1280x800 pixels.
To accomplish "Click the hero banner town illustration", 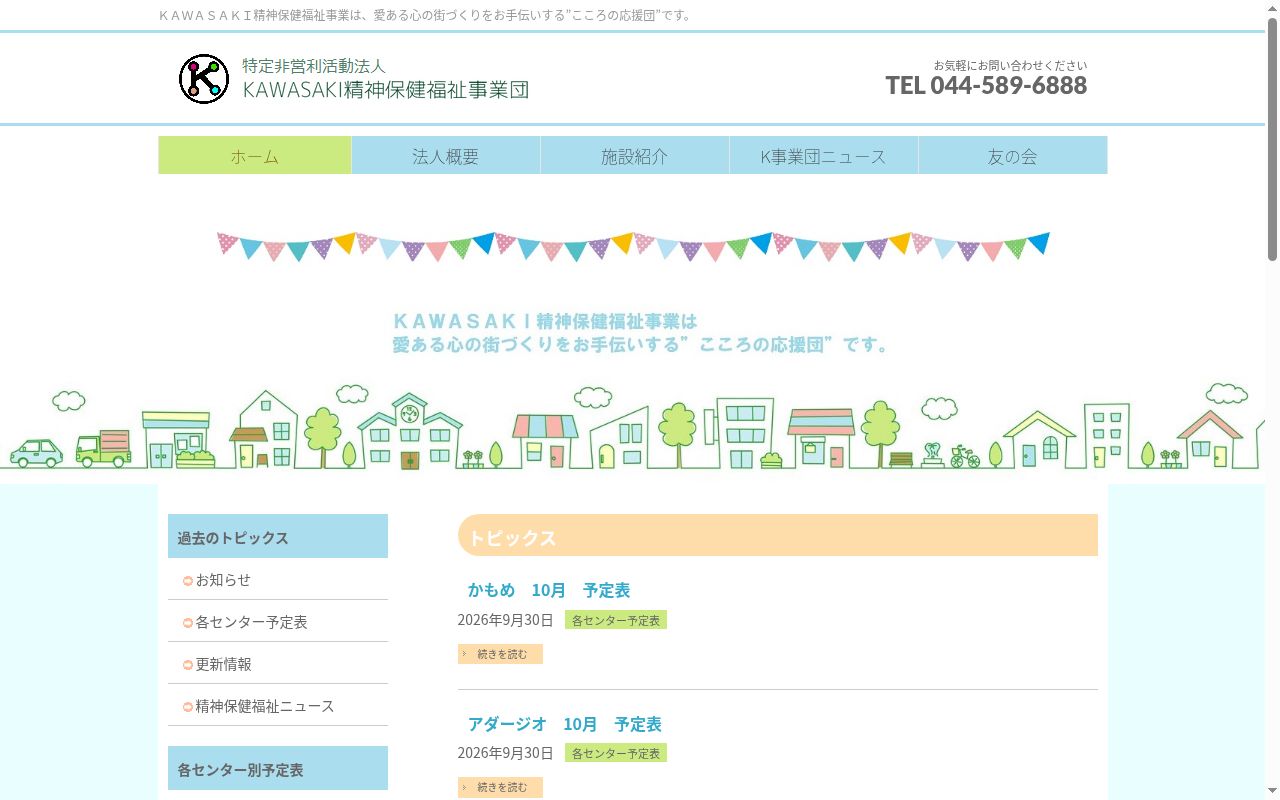I will tap(632, 426).
